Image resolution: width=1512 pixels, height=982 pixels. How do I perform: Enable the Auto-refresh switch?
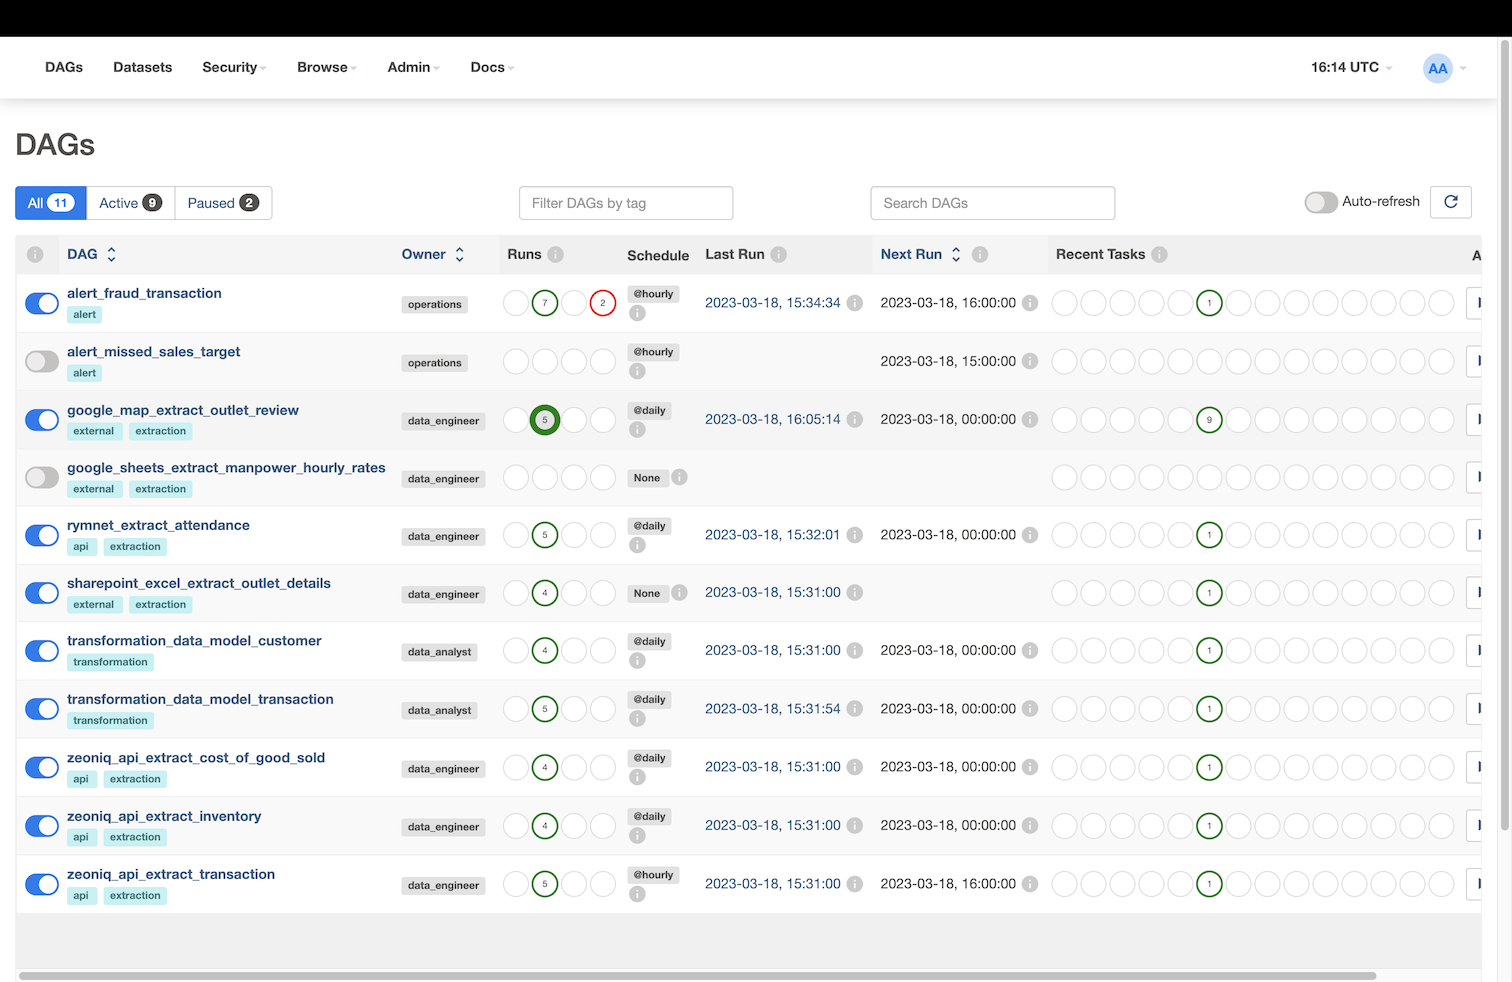coord(1321,202)
